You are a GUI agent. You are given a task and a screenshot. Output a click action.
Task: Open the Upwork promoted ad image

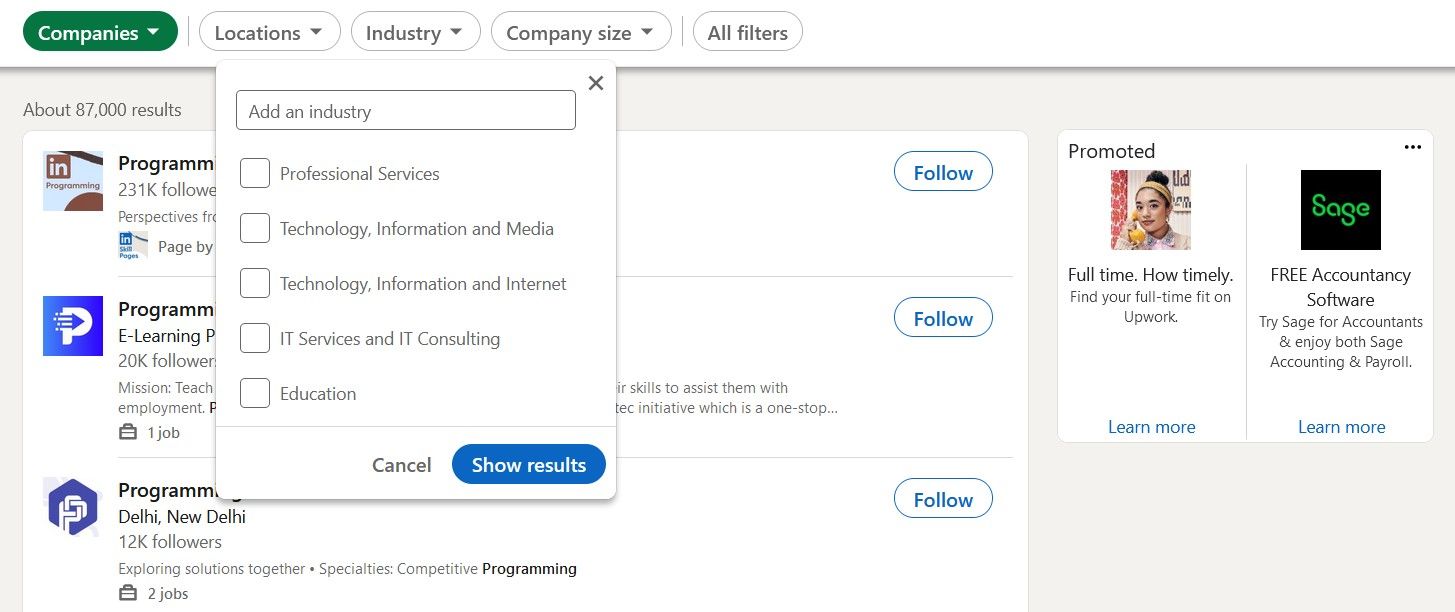point(1150,210)
